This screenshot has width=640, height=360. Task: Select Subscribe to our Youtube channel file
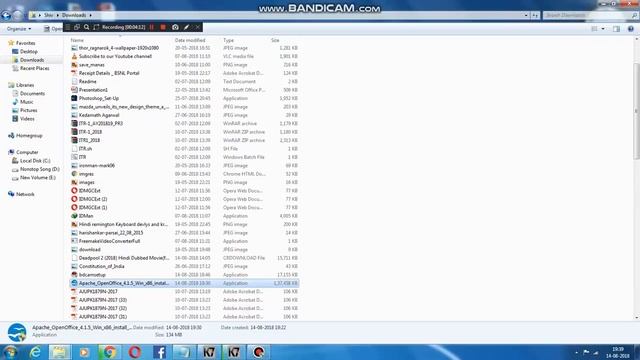184,56
